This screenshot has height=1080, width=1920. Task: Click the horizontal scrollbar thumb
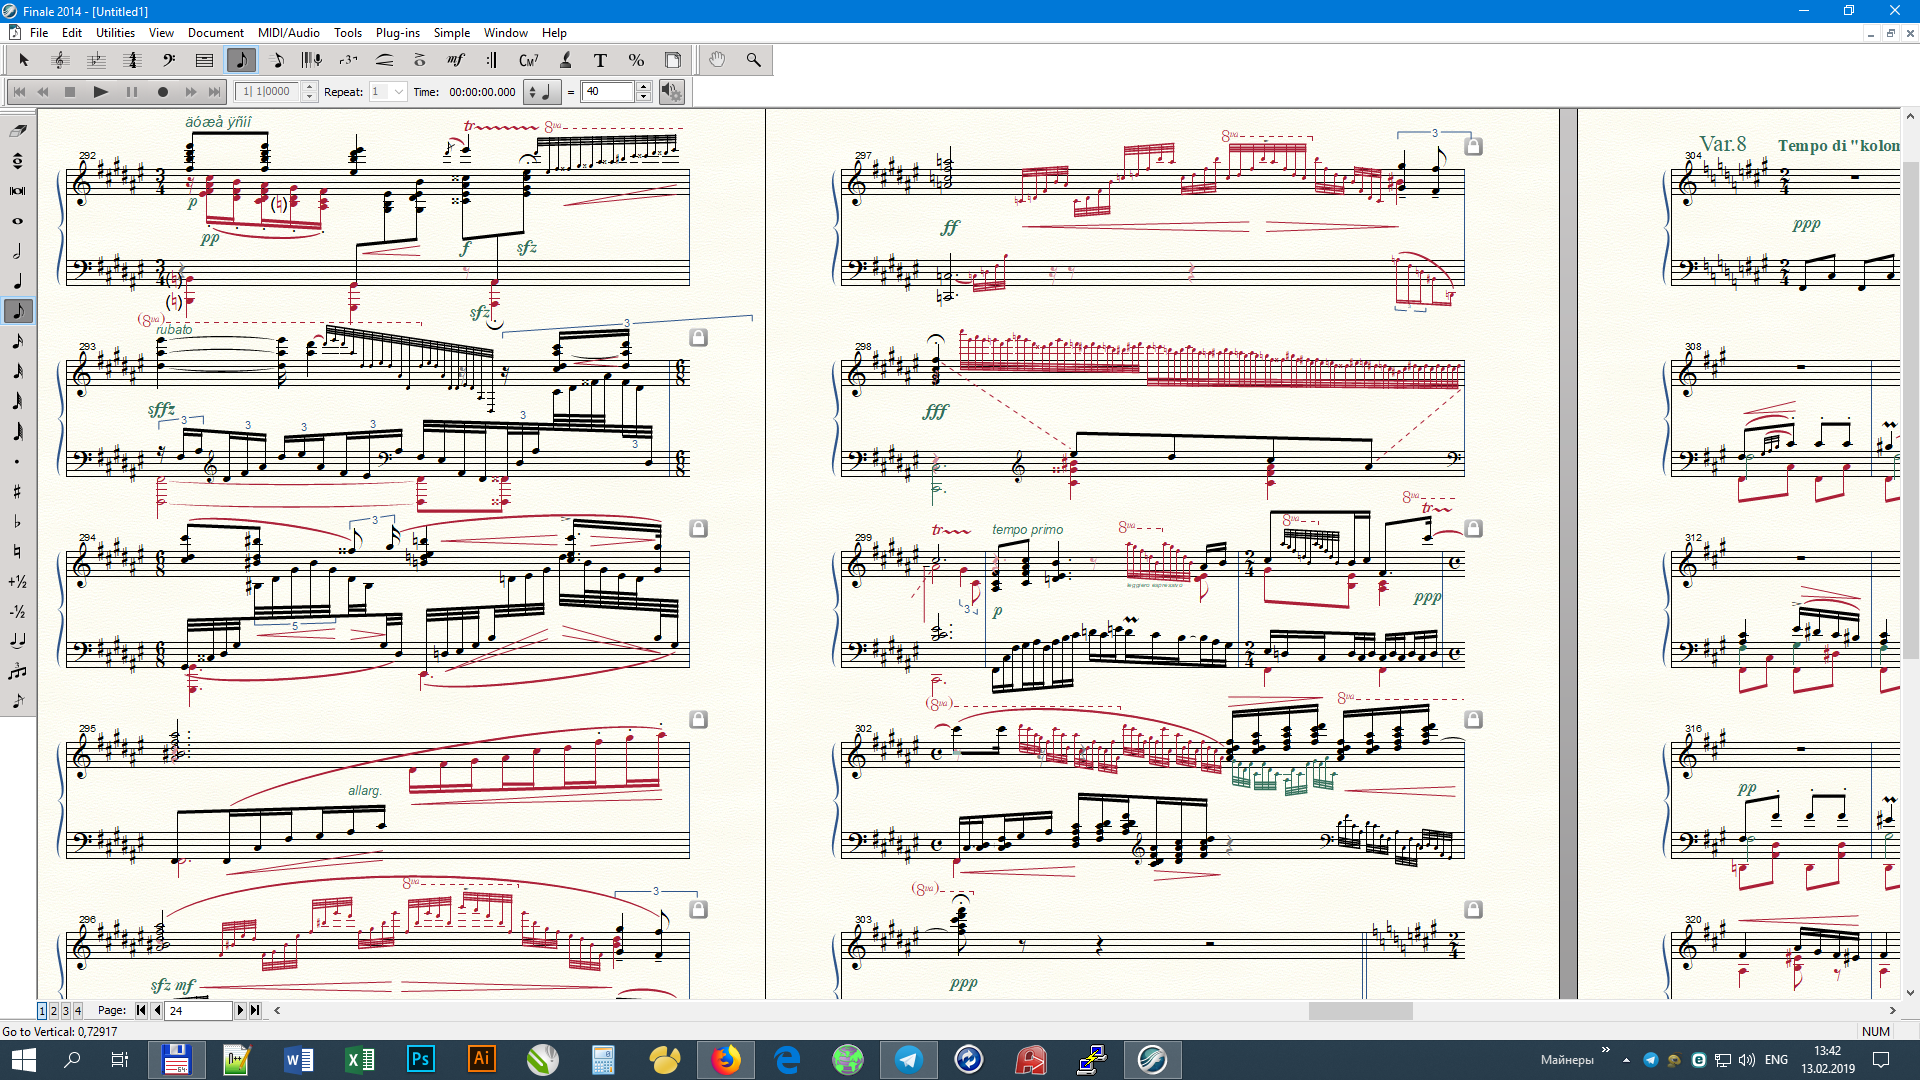point(1360,1011)
